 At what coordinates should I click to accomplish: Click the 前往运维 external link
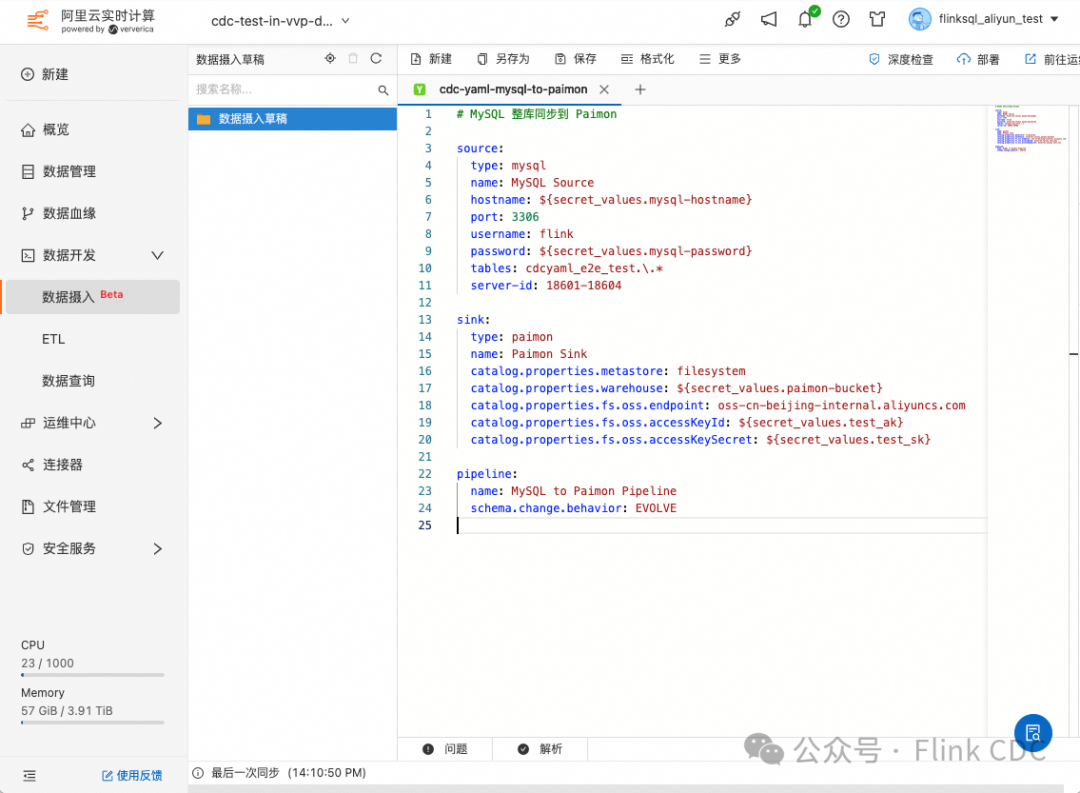(x=1052, y=59)
